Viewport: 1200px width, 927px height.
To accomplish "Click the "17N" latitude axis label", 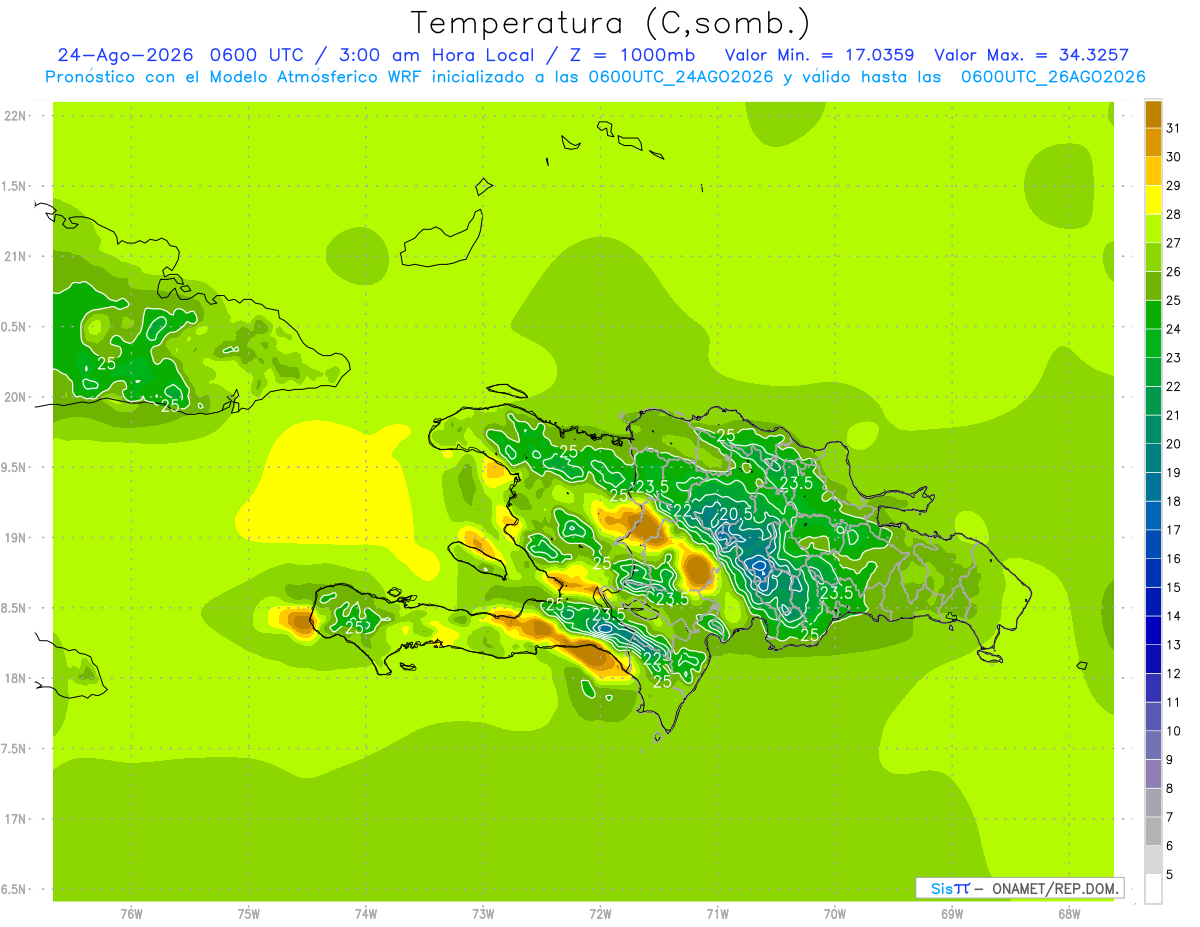I will tap(15, 819).
